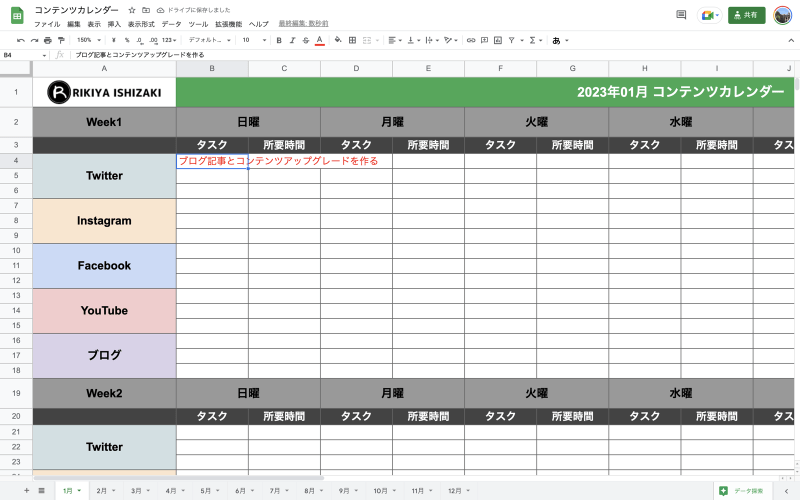Open the データ menu

(x=171, y=24)
